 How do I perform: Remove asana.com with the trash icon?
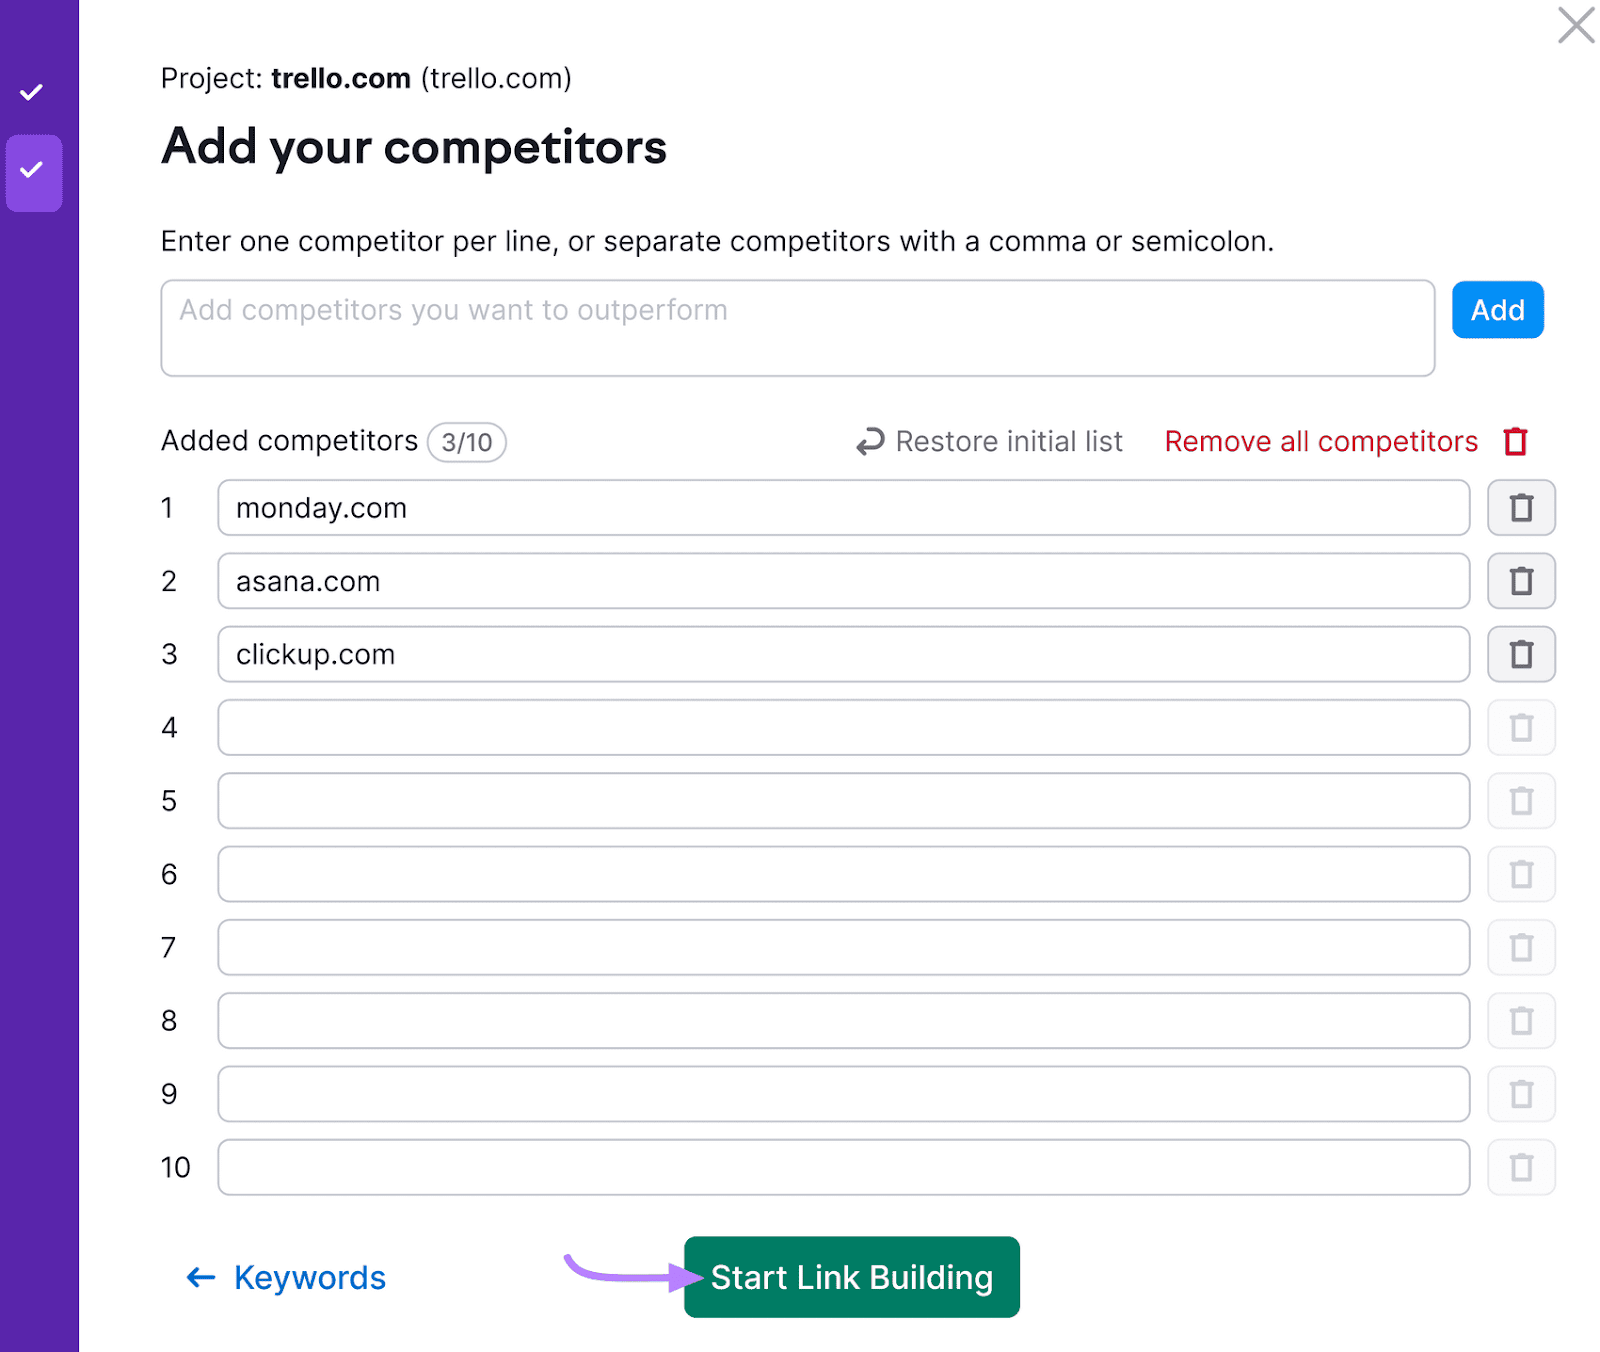point(1521,581)
